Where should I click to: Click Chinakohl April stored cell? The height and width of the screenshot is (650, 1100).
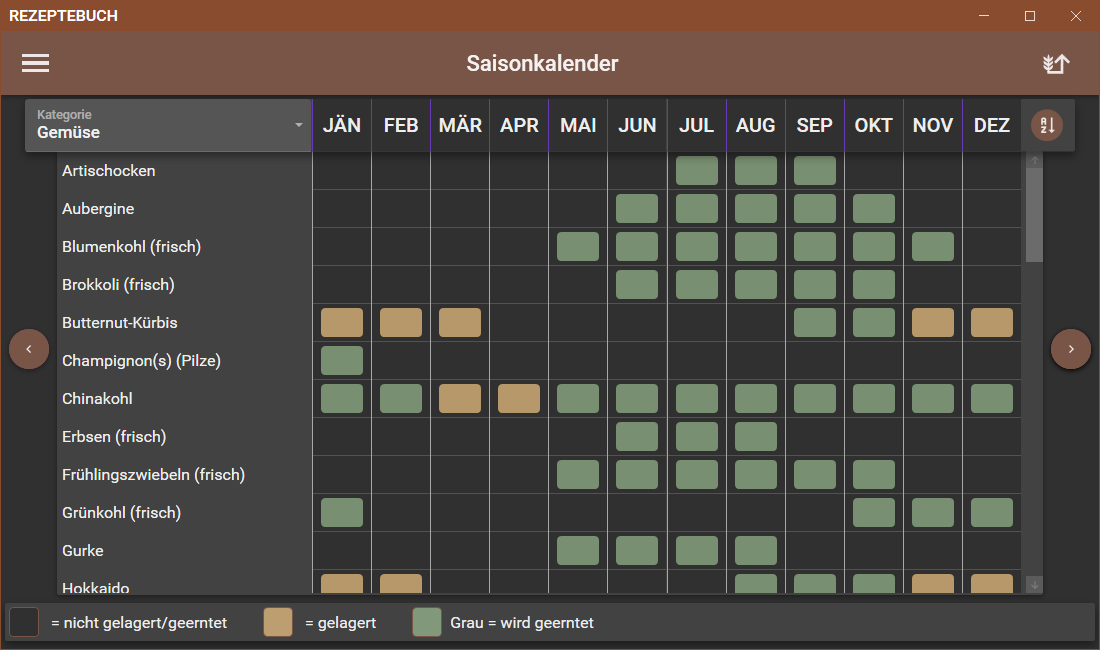point(519,398)
